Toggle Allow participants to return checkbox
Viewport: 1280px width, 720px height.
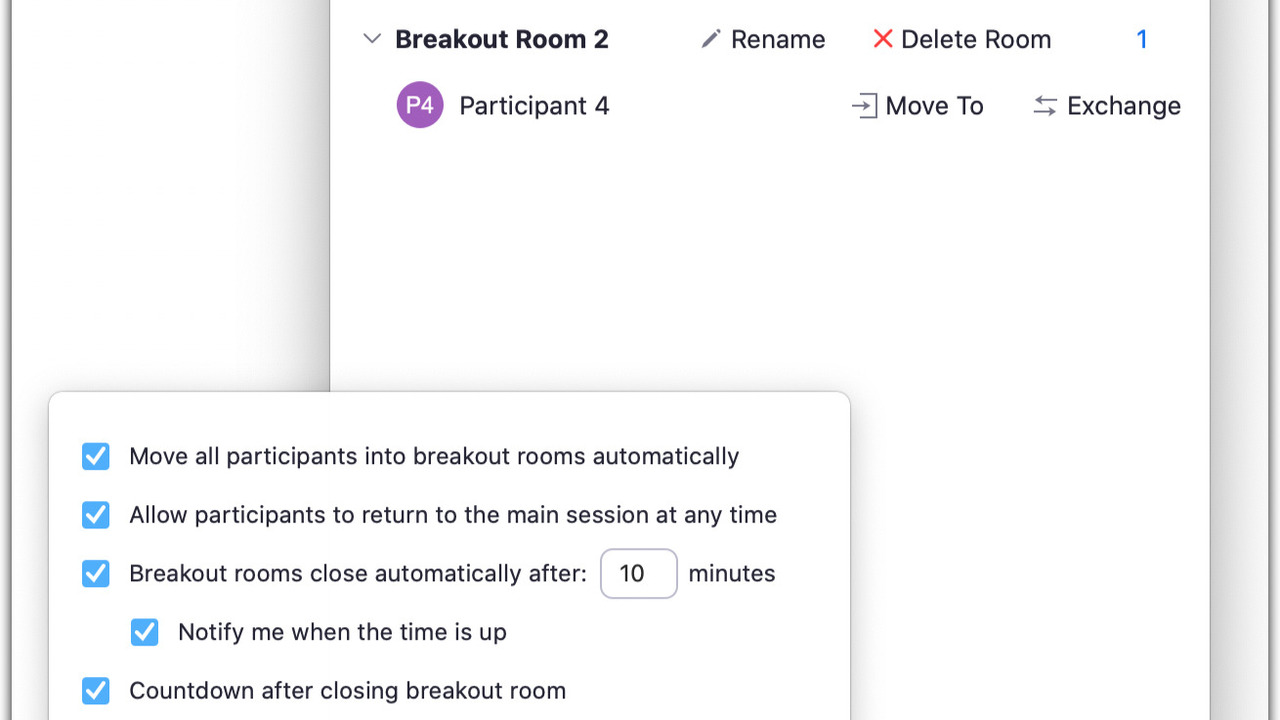[x=96, y=515]
